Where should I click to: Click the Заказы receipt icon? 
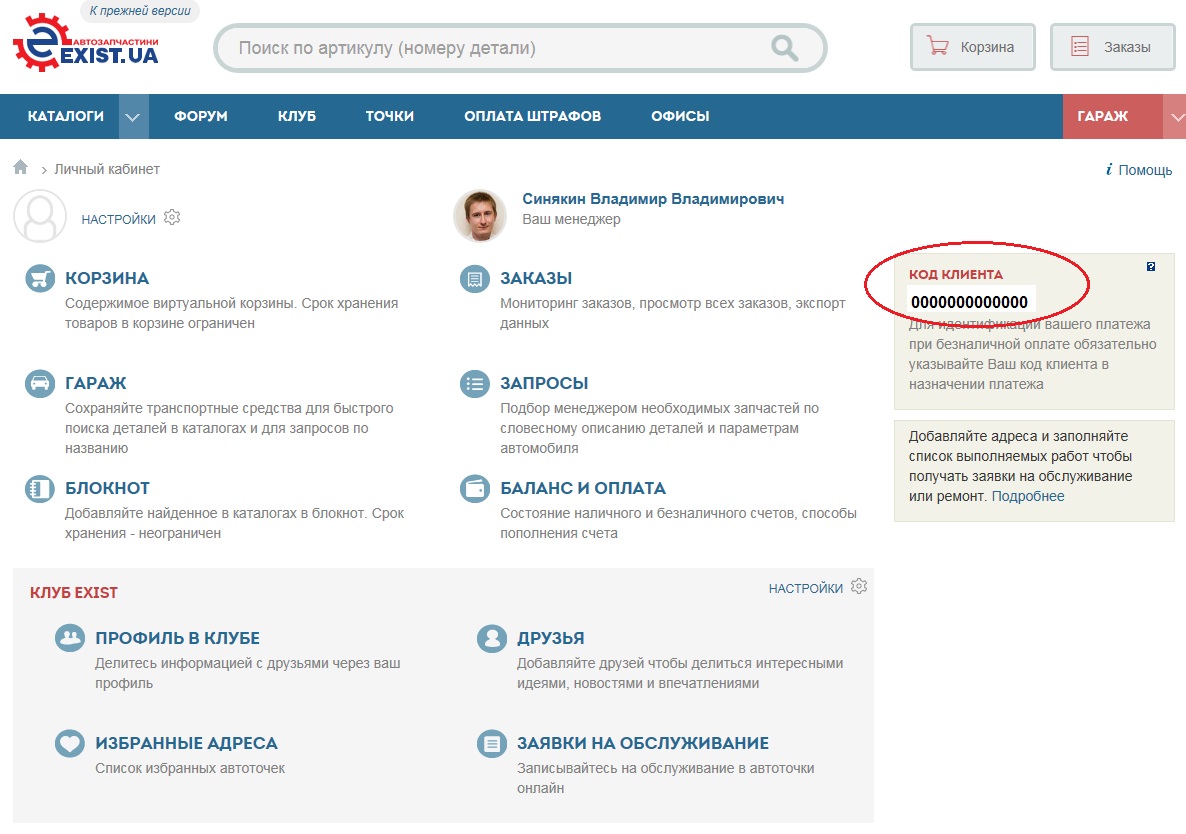[x=474, y=279]
